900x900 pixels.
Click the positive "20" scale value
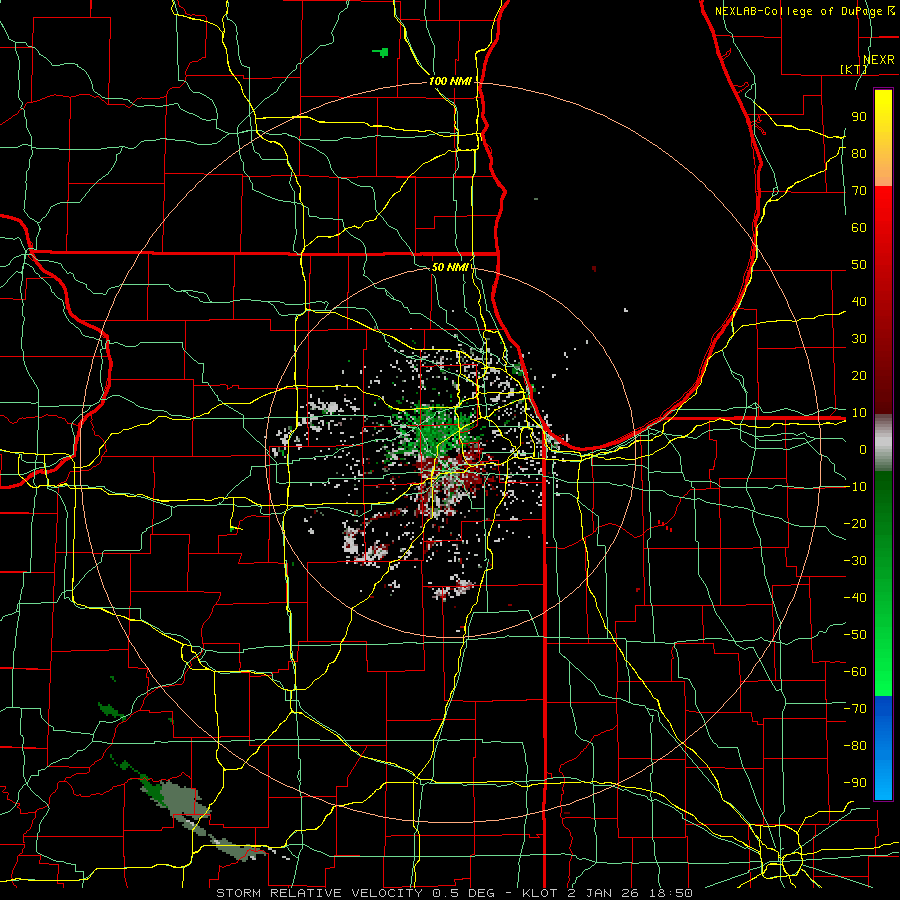859,375
